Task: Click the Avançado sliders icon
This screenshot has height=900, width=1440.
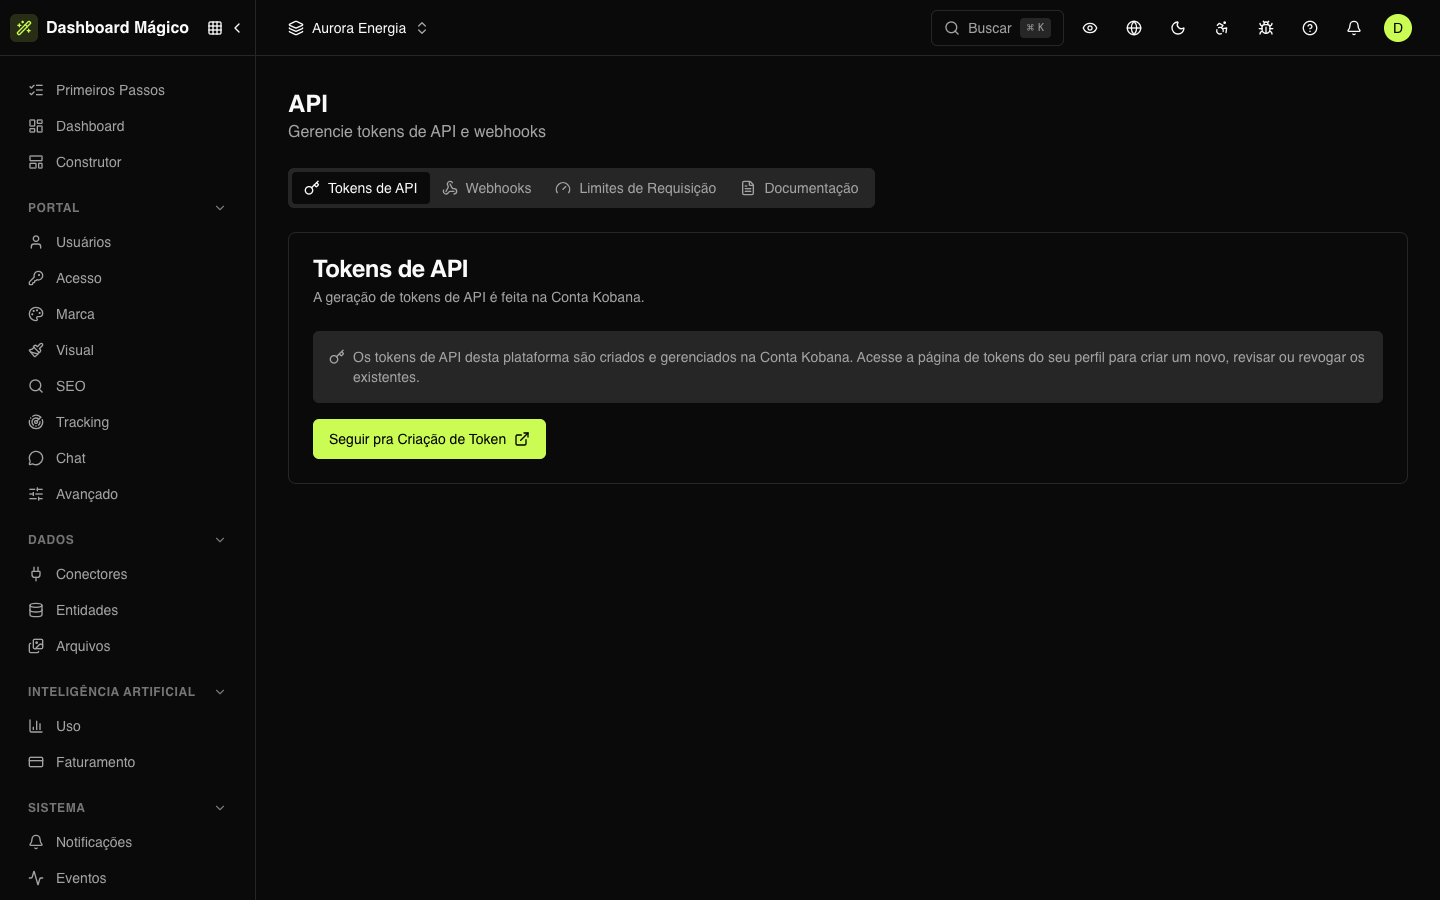Action: (x=36, y=494)
